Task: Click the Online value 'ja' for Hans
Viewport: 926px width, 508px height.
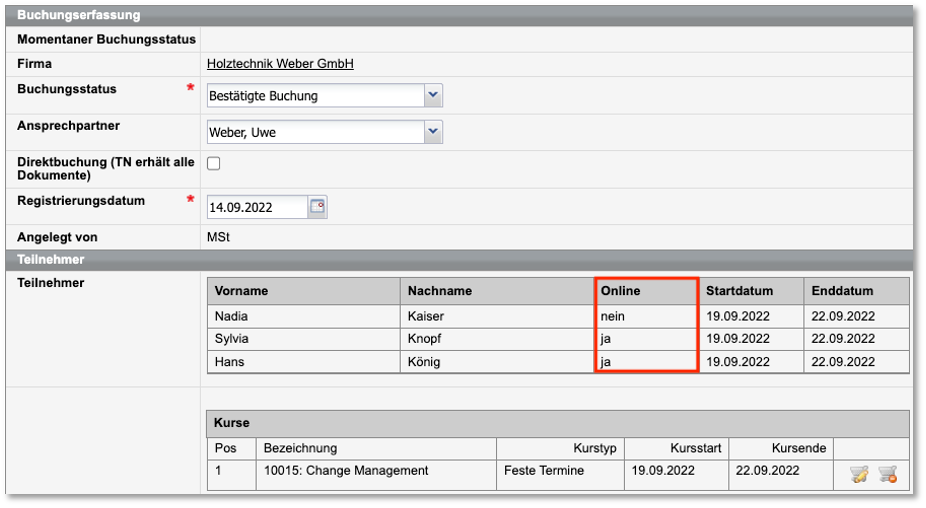Action: click(x=605, y=362)
